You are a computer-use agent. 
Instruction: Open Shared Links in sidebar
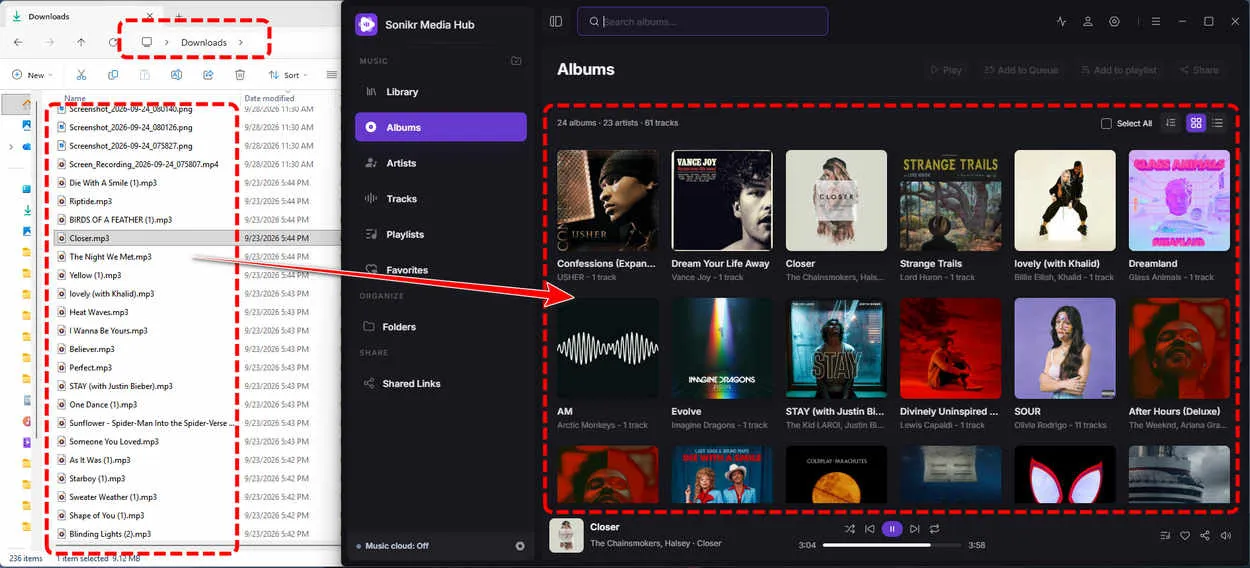(x=441, y=384)
